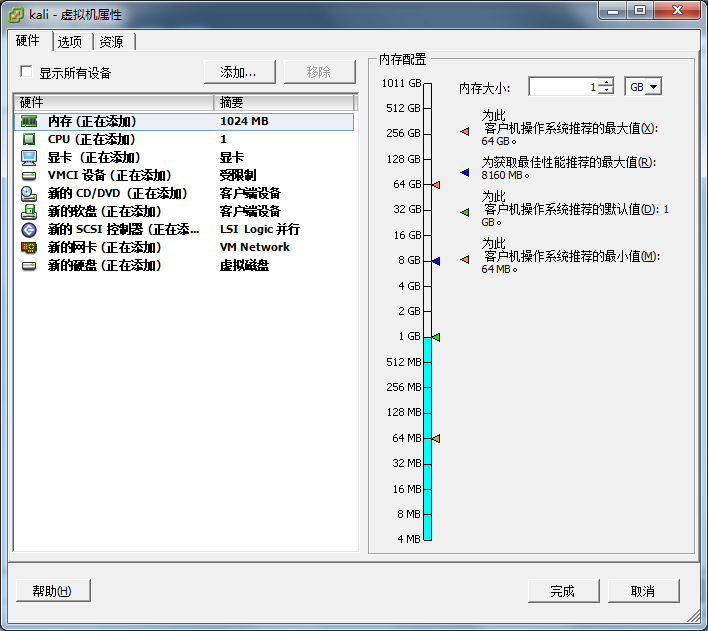
Task: Click the 受限制 summary value
Action: tap(238, 175)
